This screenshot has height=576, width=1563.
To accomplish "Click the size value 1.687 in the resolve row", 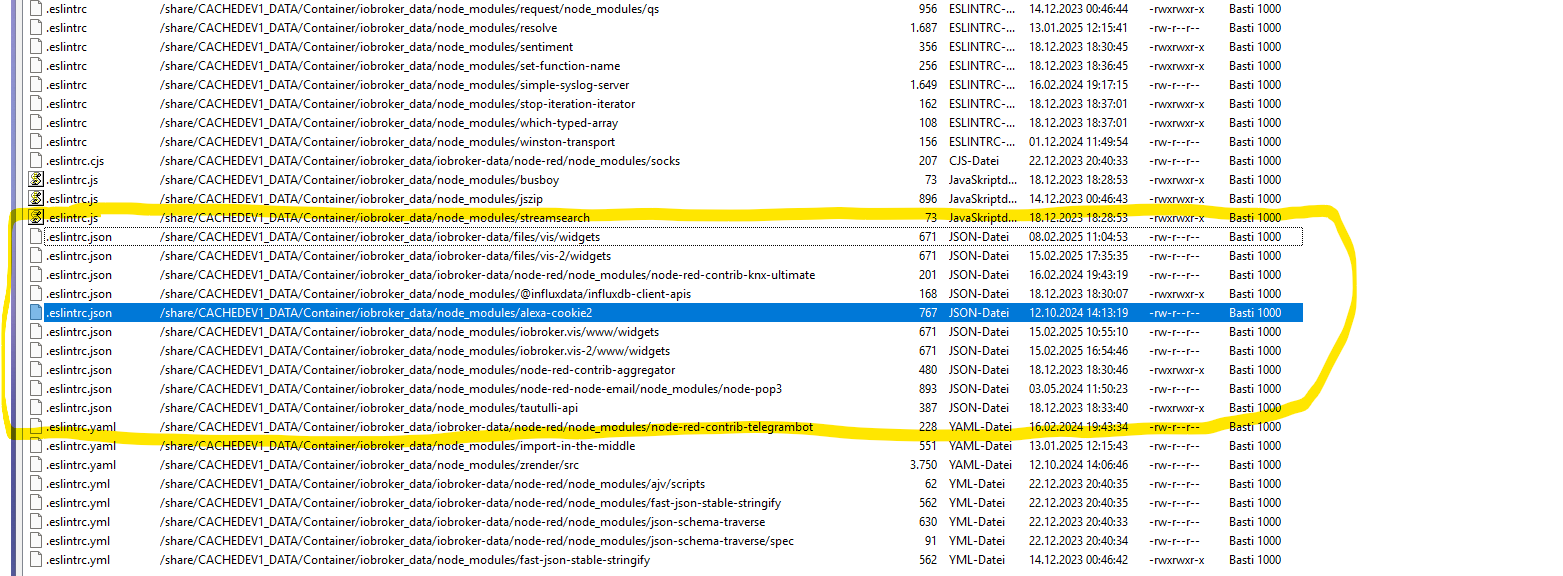I will pos(923,28).
